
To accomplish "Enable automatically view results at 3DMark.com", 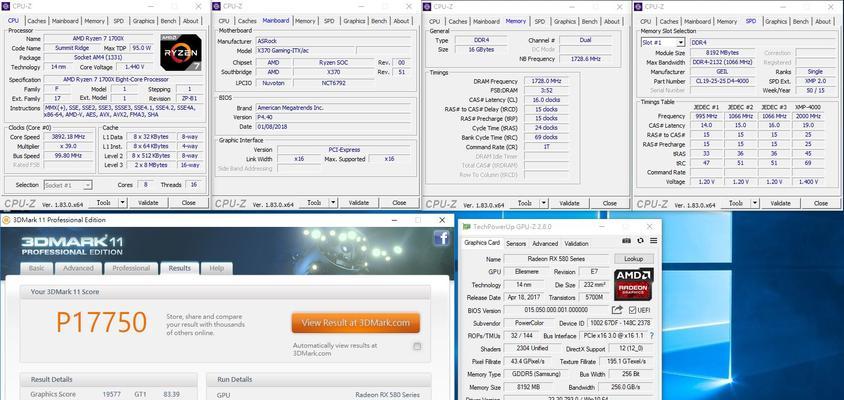I will [x=417, y=346].
